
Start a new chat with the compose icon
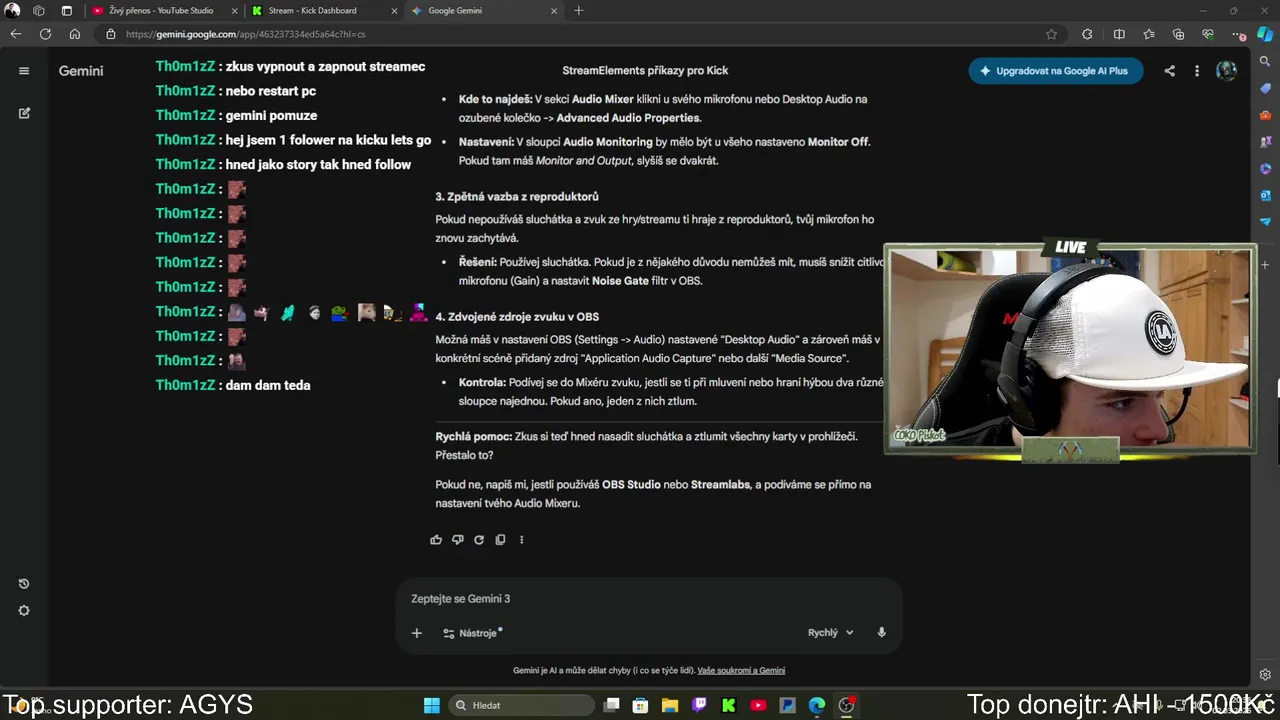pos(24,113)
